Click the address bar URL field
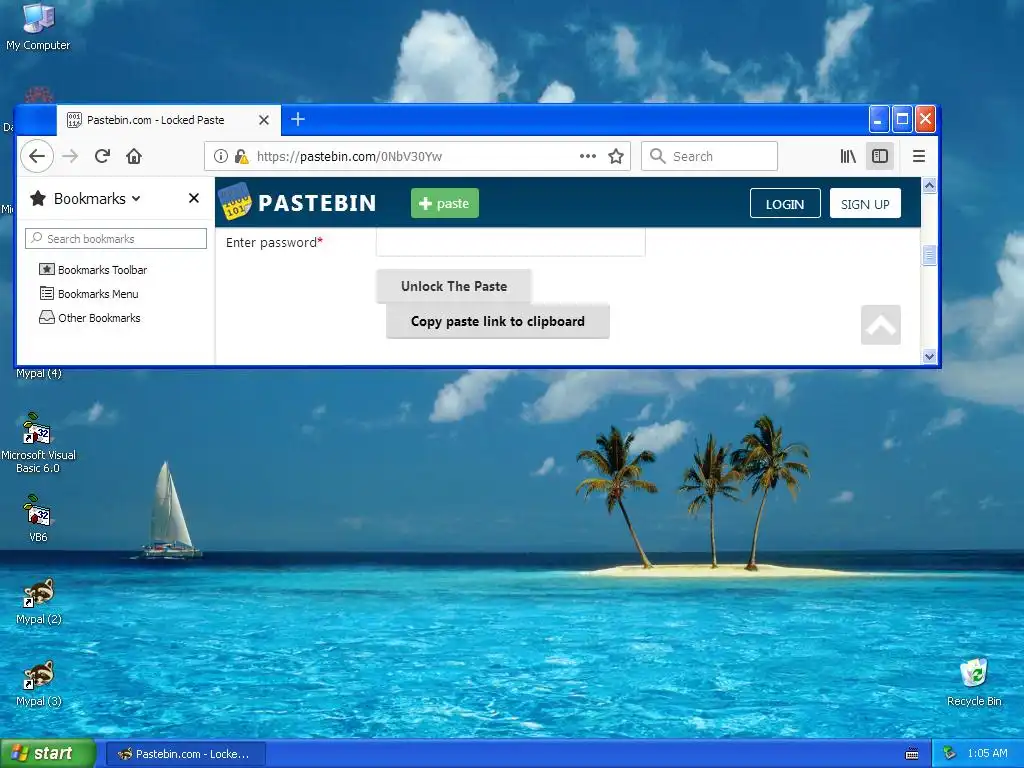Viewport: 1024px width, 768px height. click(417, 156)
